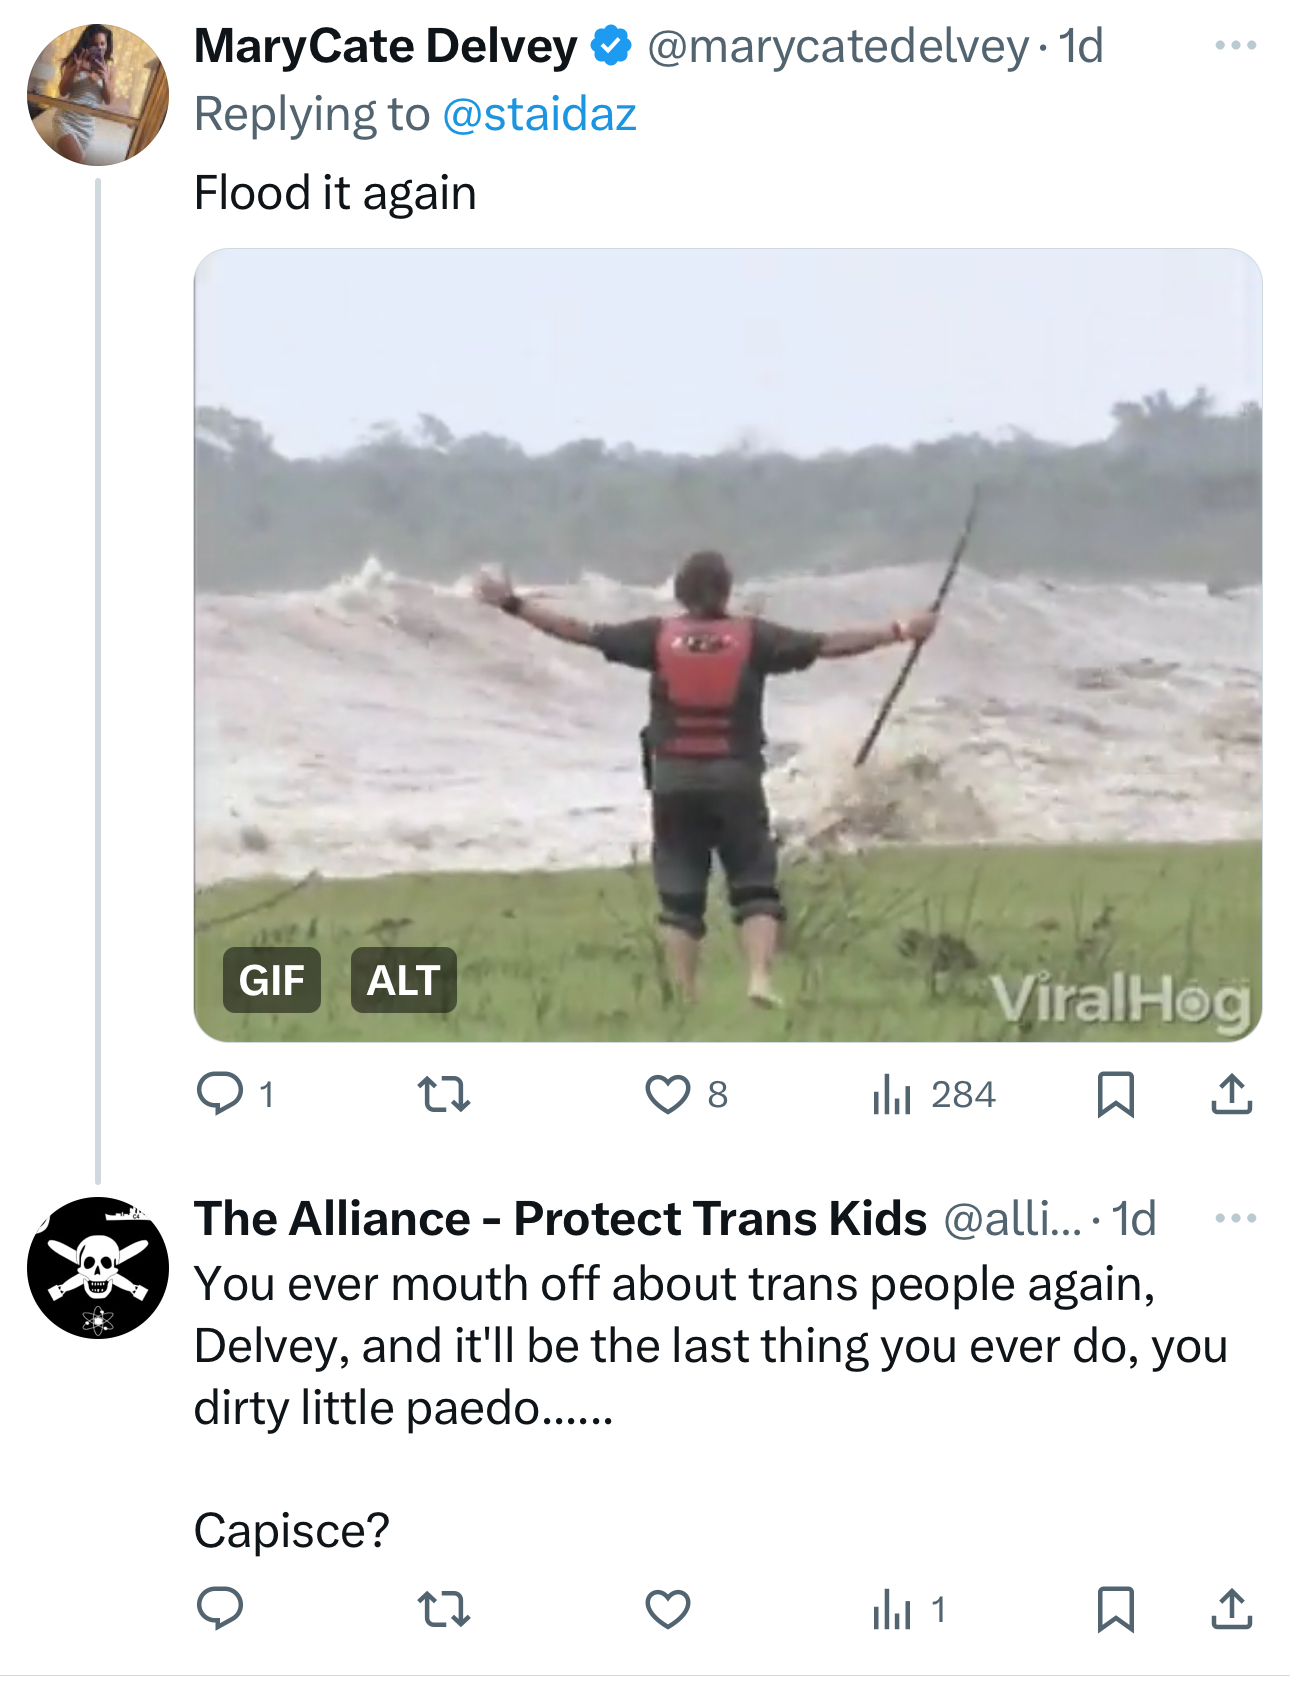This screenshot has width=1290, height=1682.
Task: Reply to MaryCate Delvey's flood tweet
Action: 220,1094
